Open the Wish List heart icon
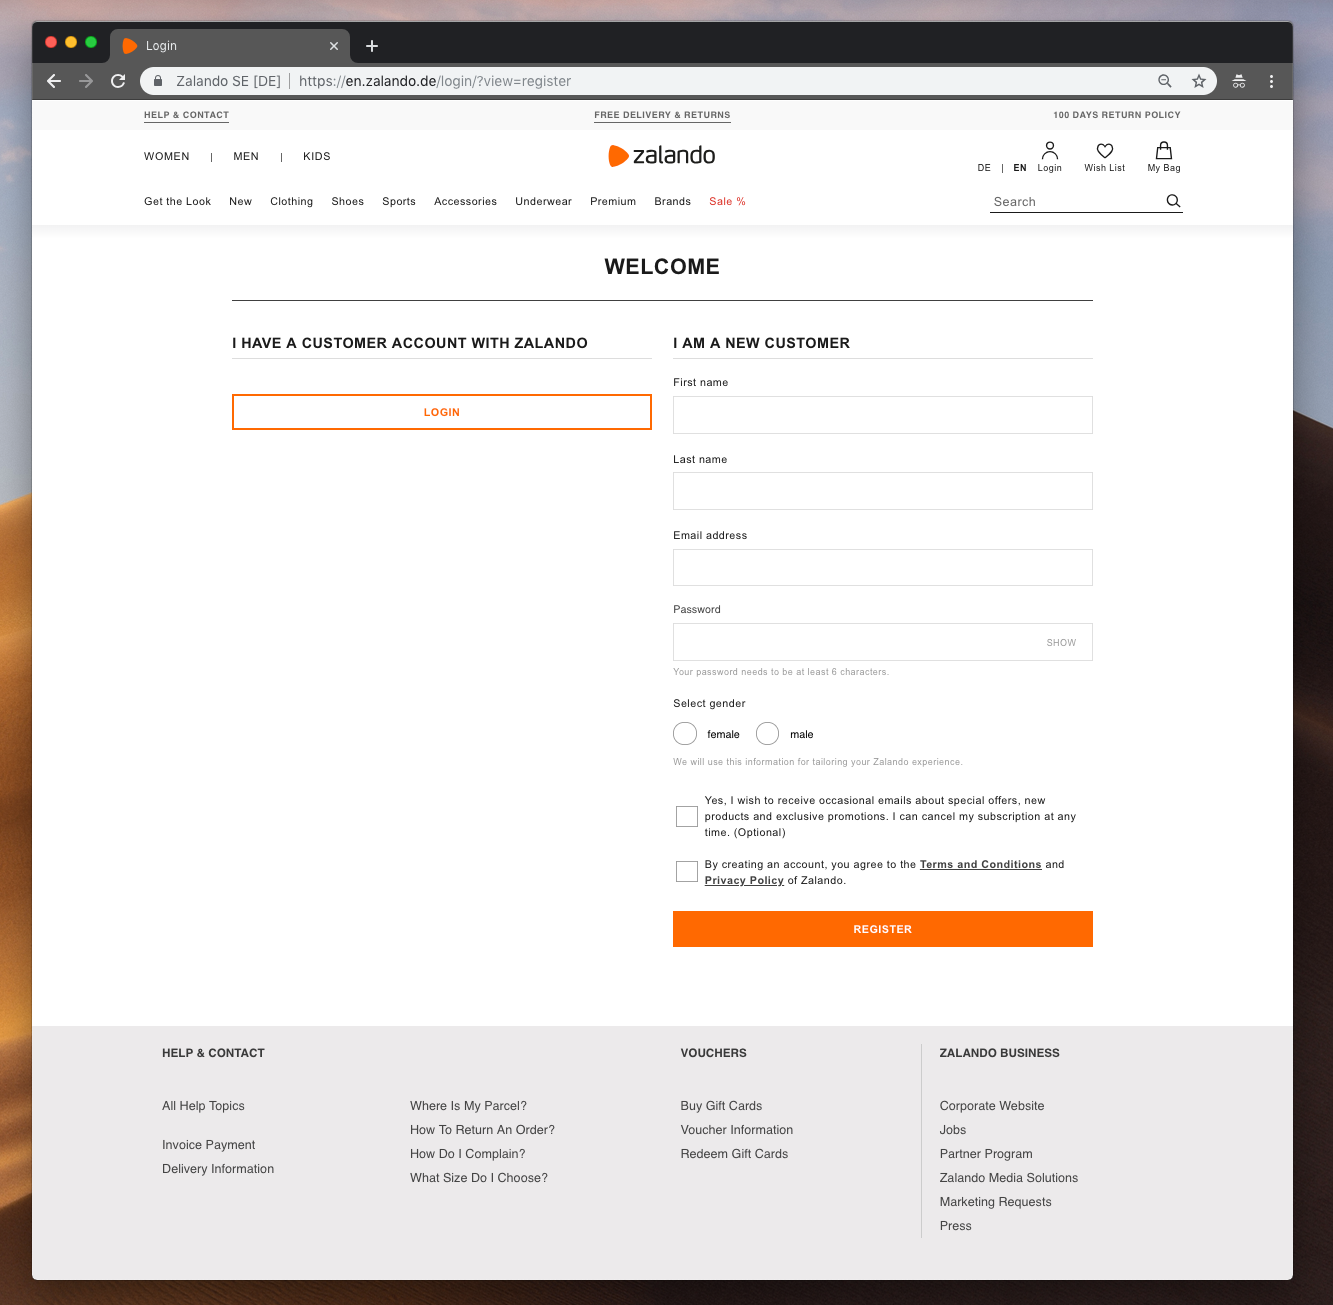This screenshot has height=1305, width=1333. click(x=1104, y=151)
